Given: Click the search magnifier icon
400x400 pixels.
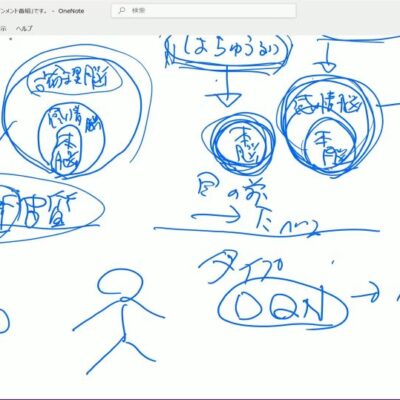Looking at the screenshot, I should click(122, 11).
